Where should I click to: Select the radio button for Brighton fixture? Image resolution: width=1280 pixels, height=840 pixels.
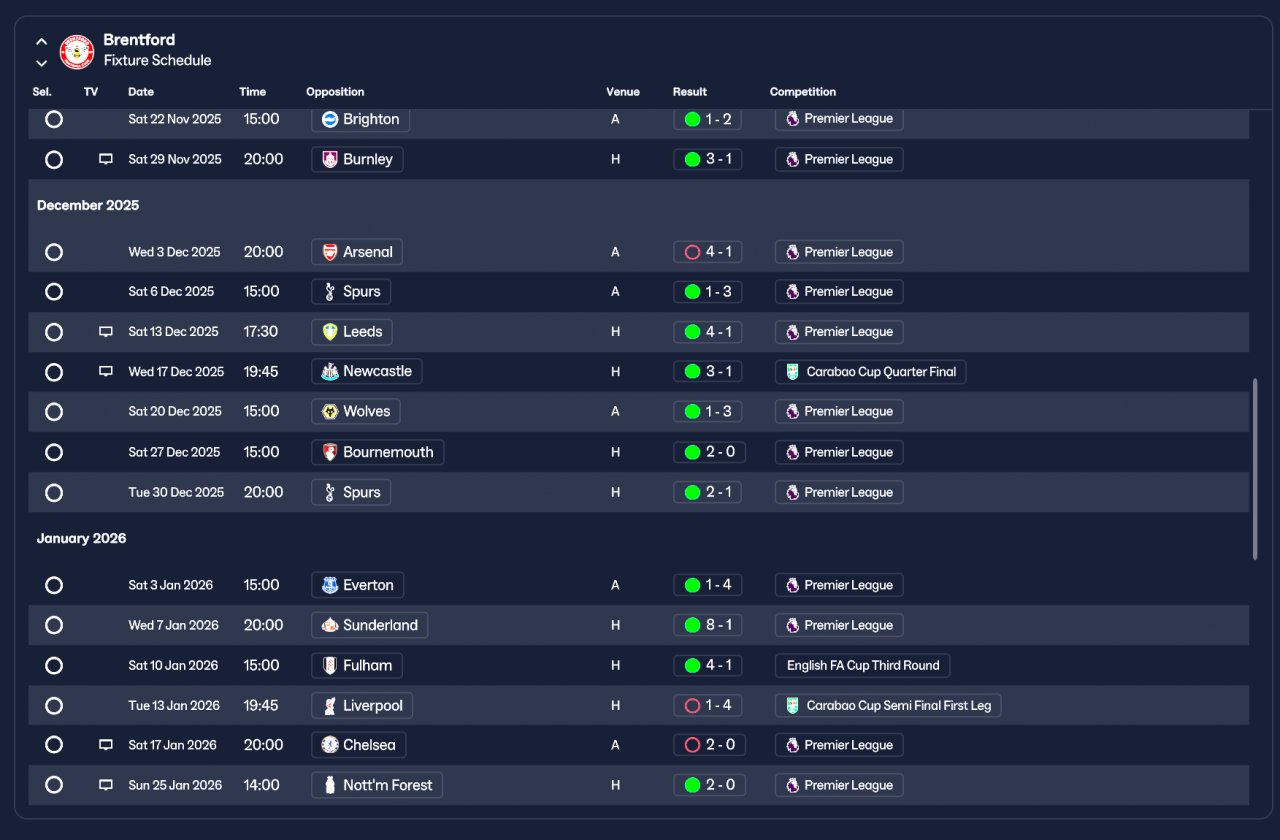54,119
